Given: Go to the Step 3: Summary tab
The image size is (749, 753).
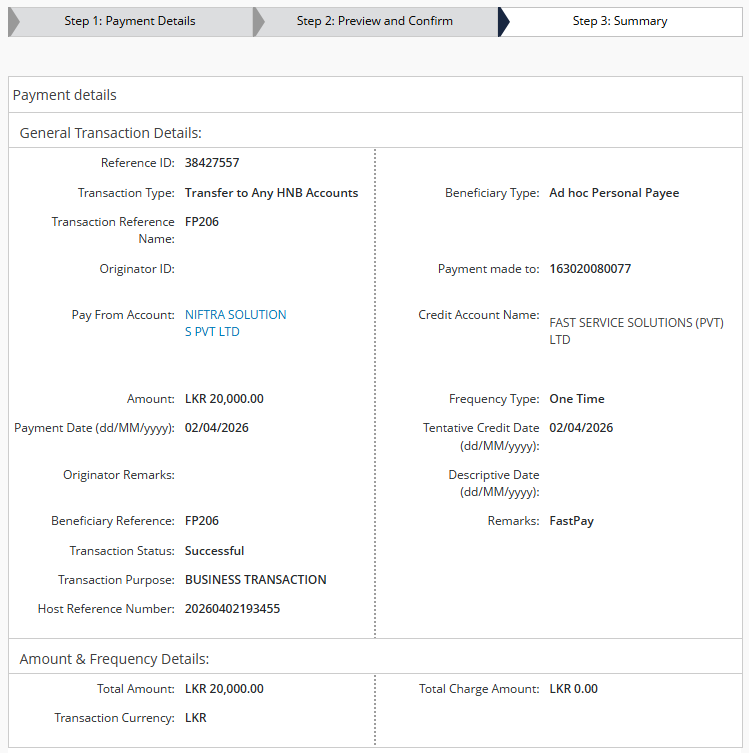Looking at the screenshot, I should (x=619, y=21).
